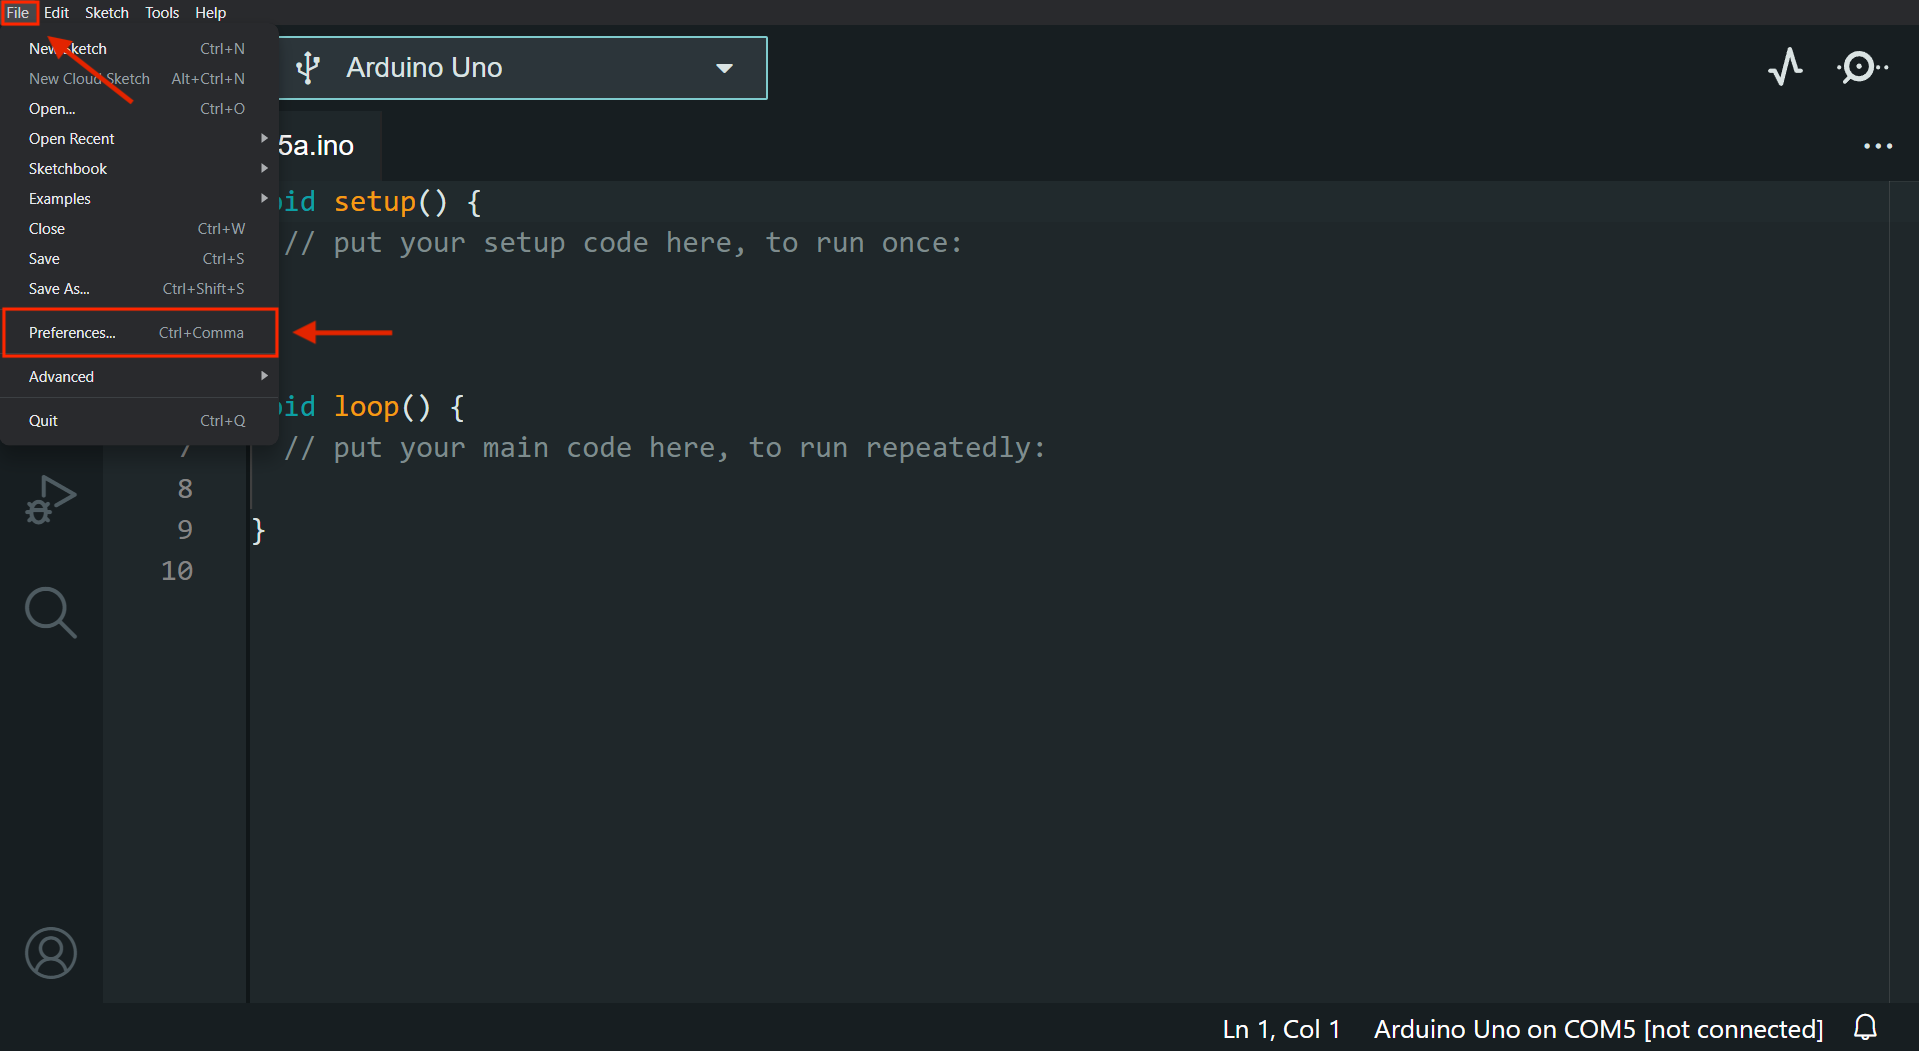
Task: Click the USB icon in the board selector
Action: point(307,67)
